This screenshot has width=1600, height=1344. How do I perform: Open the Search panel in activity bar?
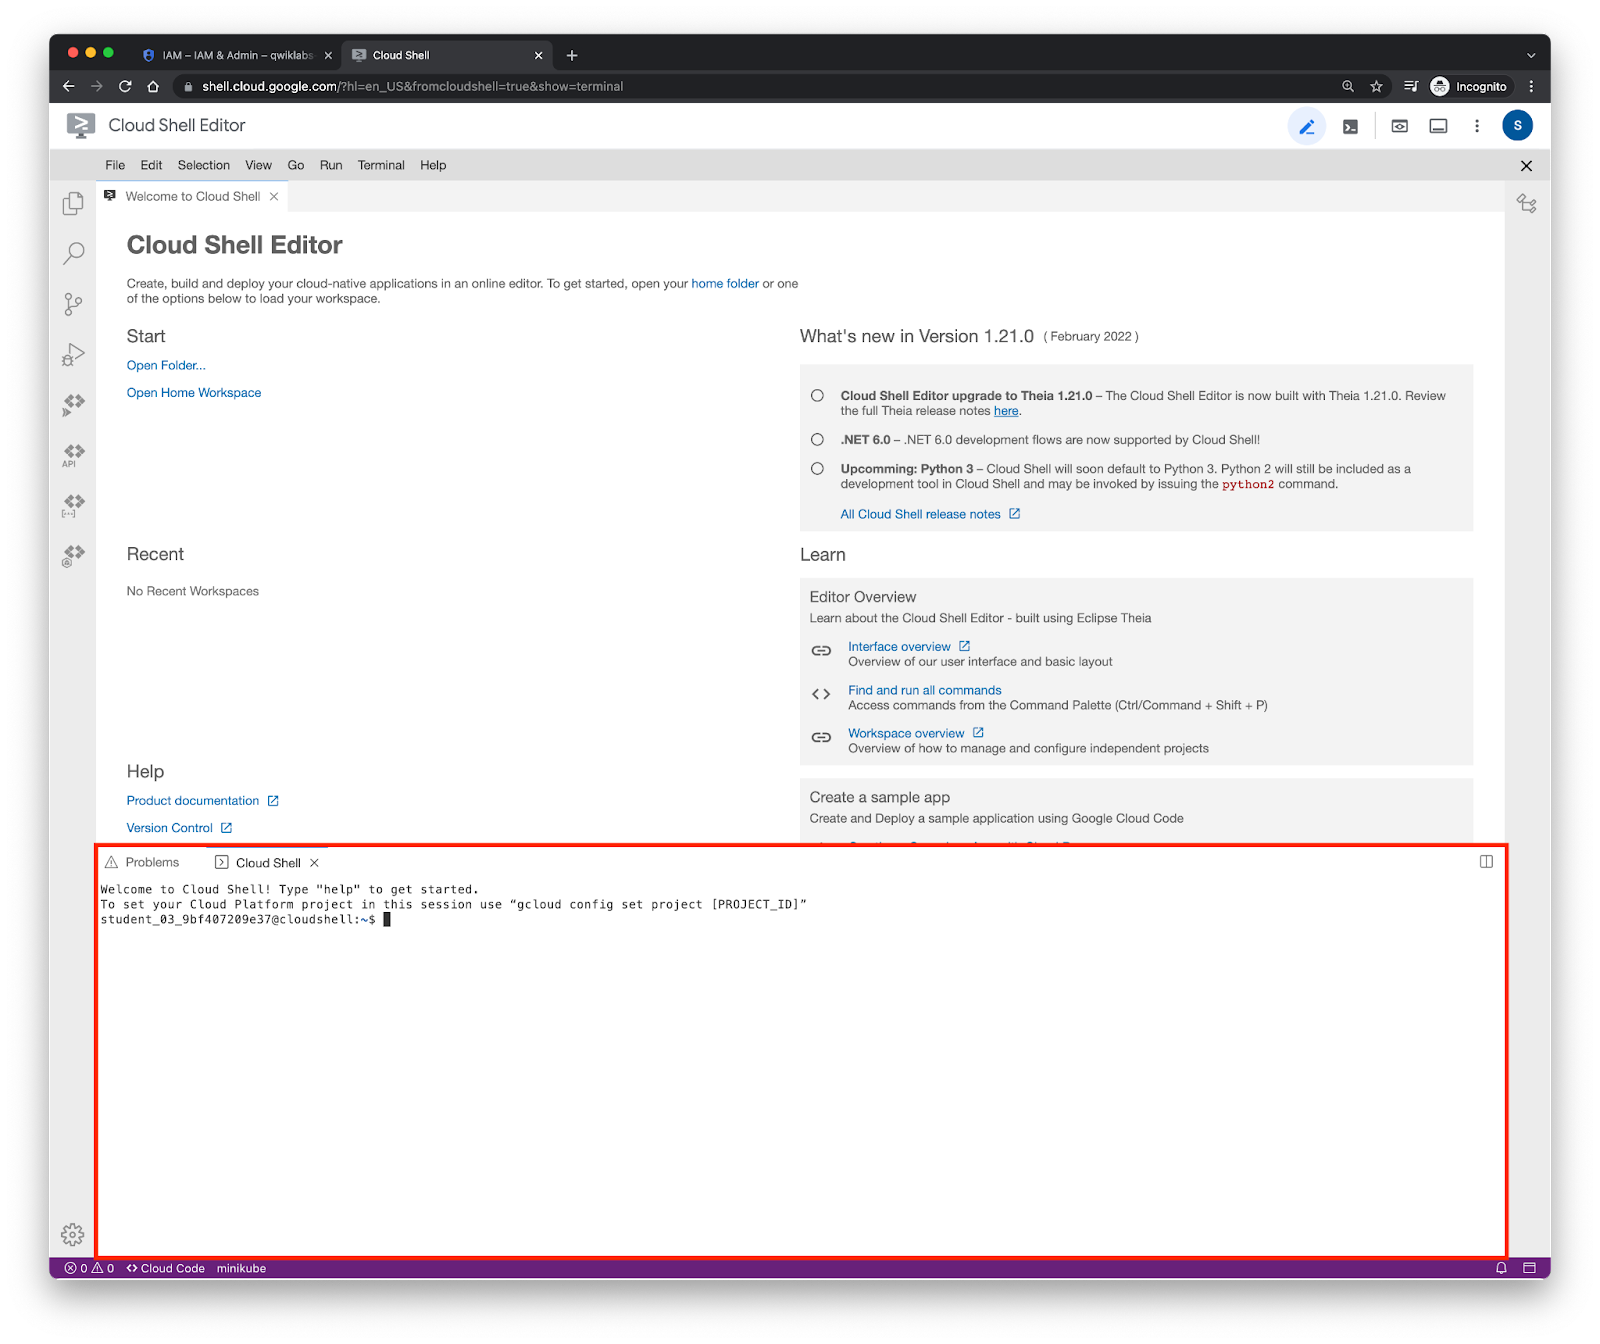coord(73,254)
